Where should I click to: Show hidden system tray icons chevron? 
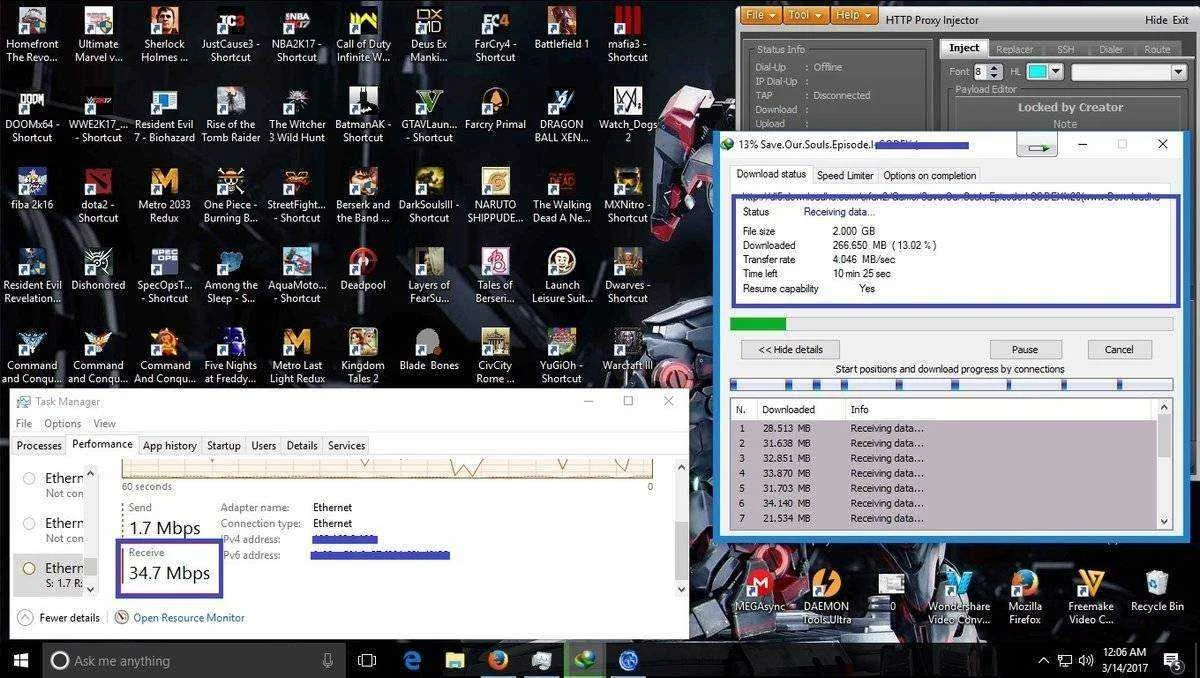coord(1044,660)
